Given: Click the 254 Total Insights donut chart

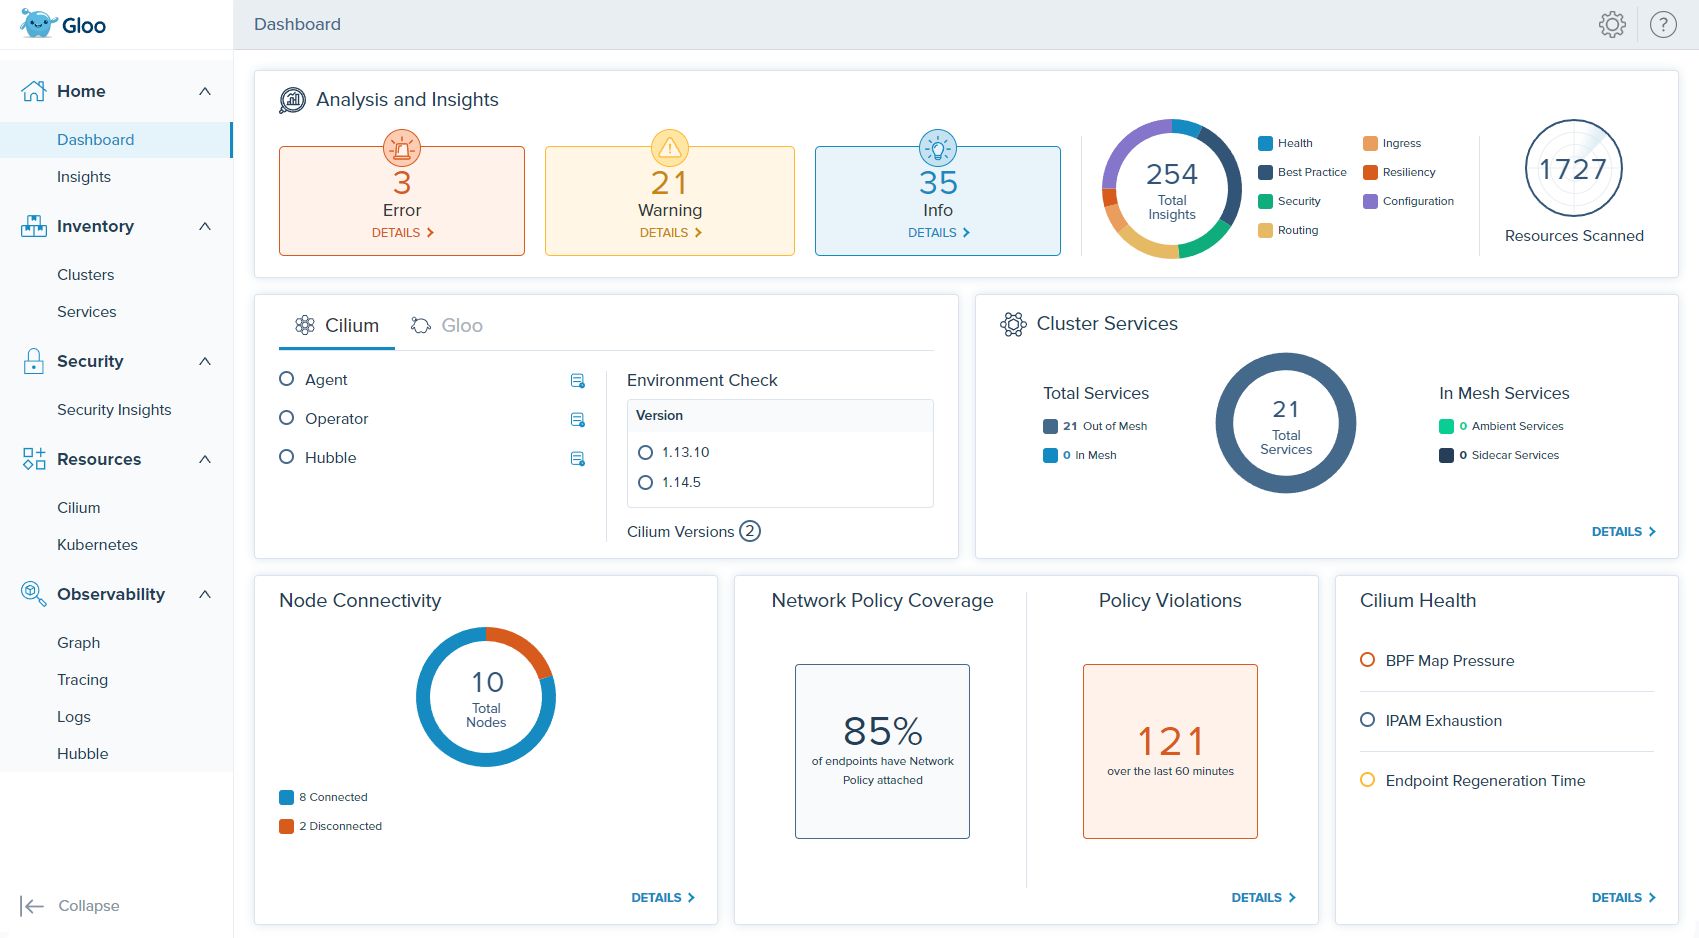Looking at the screenshot, I should point(1172,189).
